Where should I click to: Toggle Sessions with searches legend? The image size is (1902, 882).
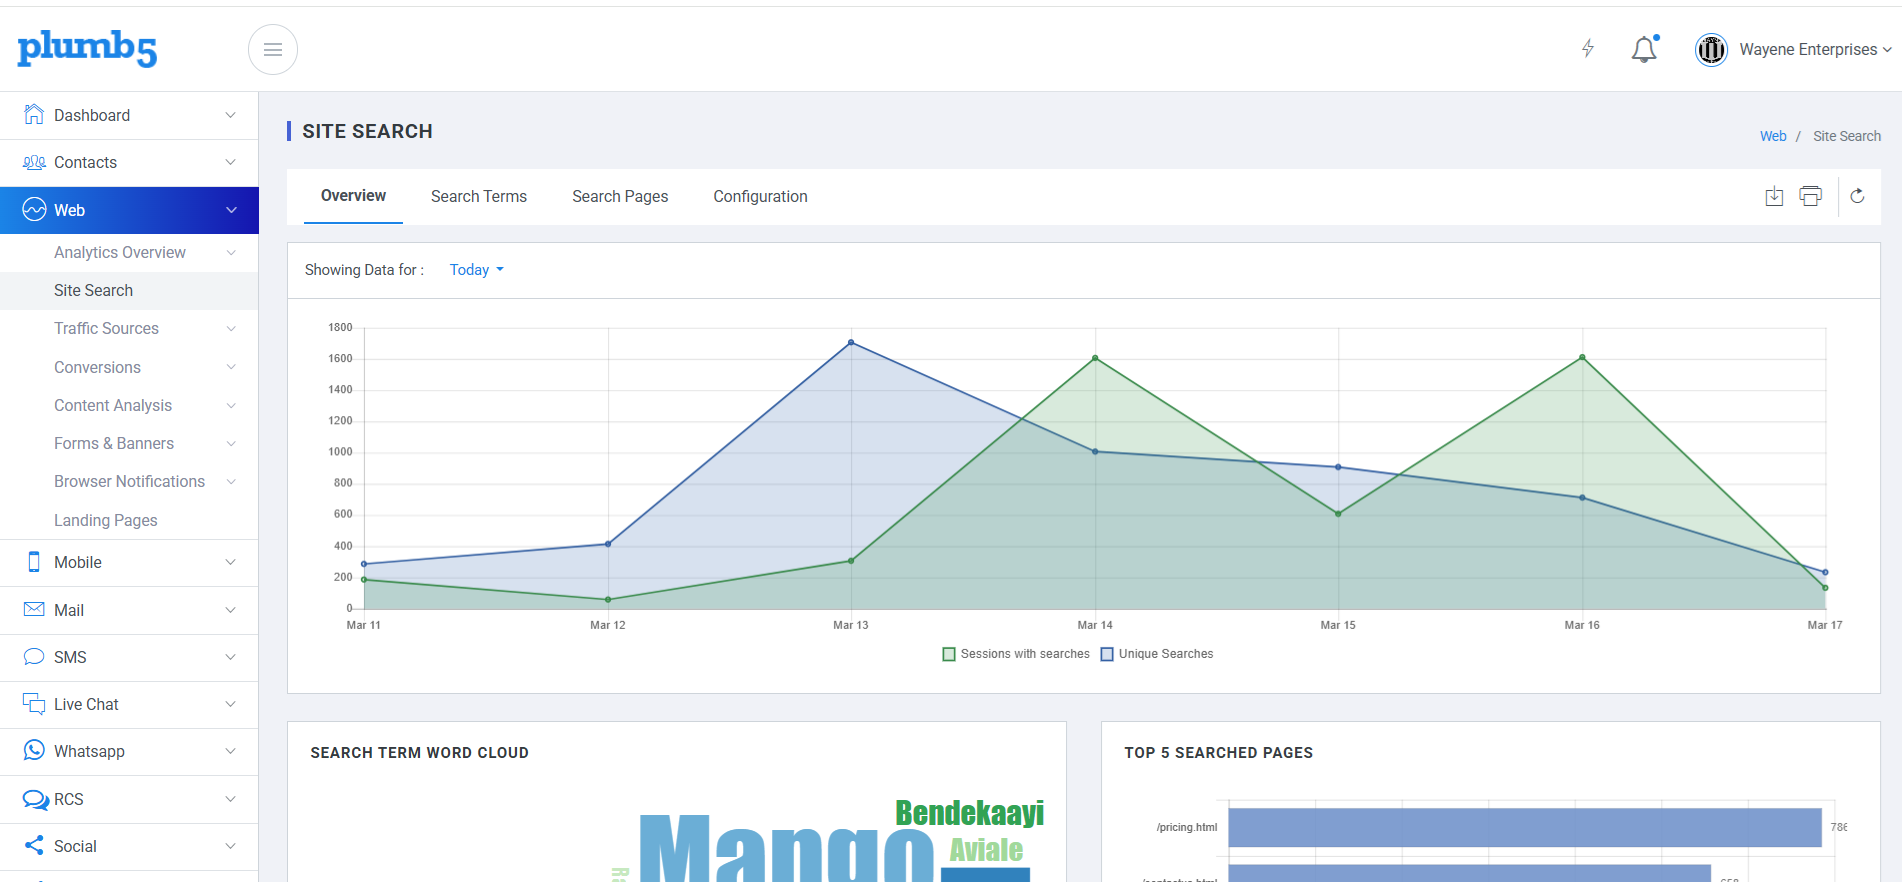point(1016,654)
